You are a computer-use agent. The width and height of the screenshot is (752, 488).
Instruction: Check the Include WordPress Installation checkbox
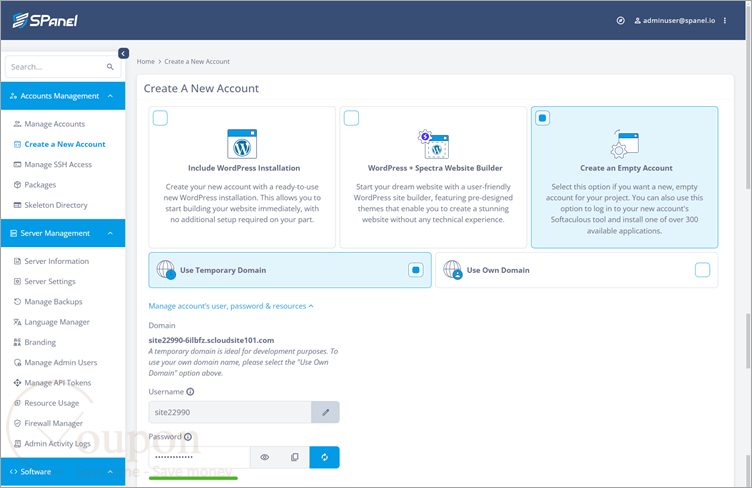pos(160,118)
